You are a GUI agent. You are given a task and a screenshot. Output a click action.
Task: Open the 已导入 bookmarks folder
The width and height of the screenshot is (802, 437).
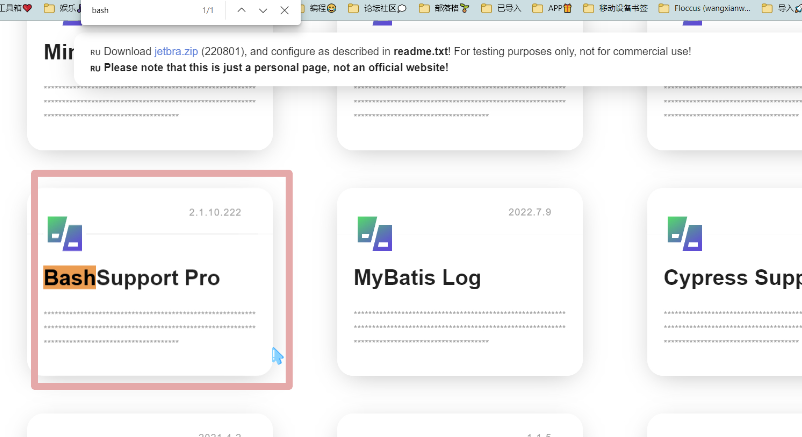(501, 8)
